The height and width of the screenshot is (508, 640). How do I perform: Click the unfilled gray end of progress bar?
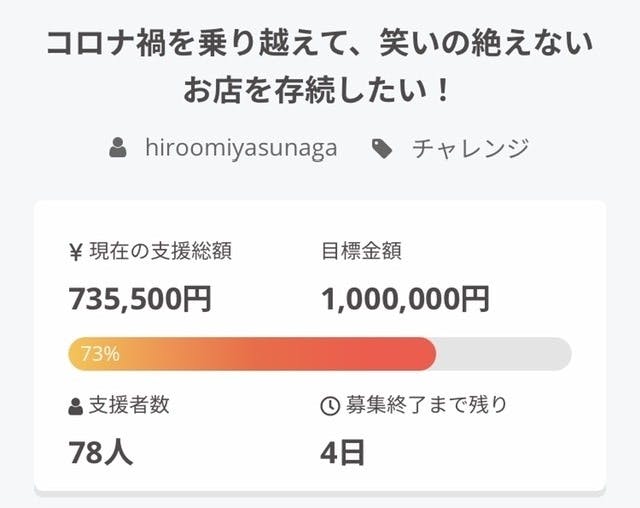coord(505,353)
